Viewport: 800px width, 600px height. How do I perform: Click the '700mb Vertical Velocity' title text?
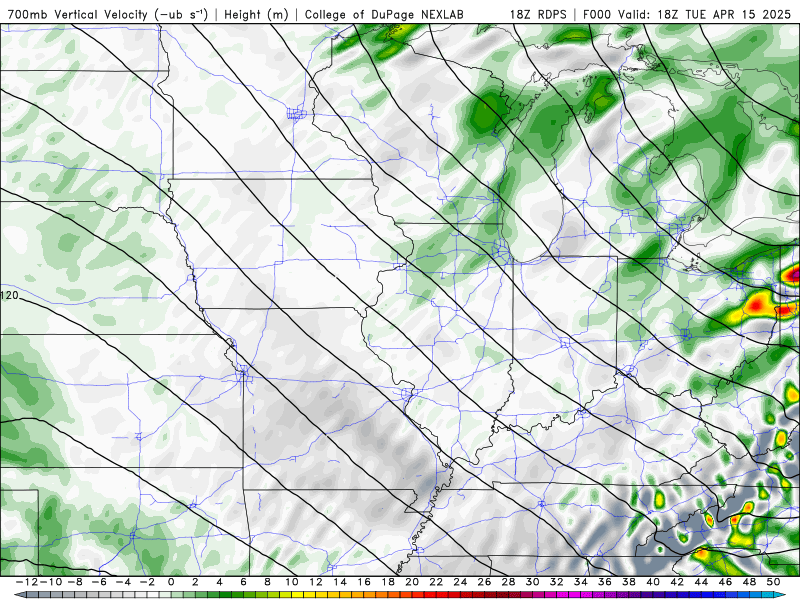[x=78, y=14]
